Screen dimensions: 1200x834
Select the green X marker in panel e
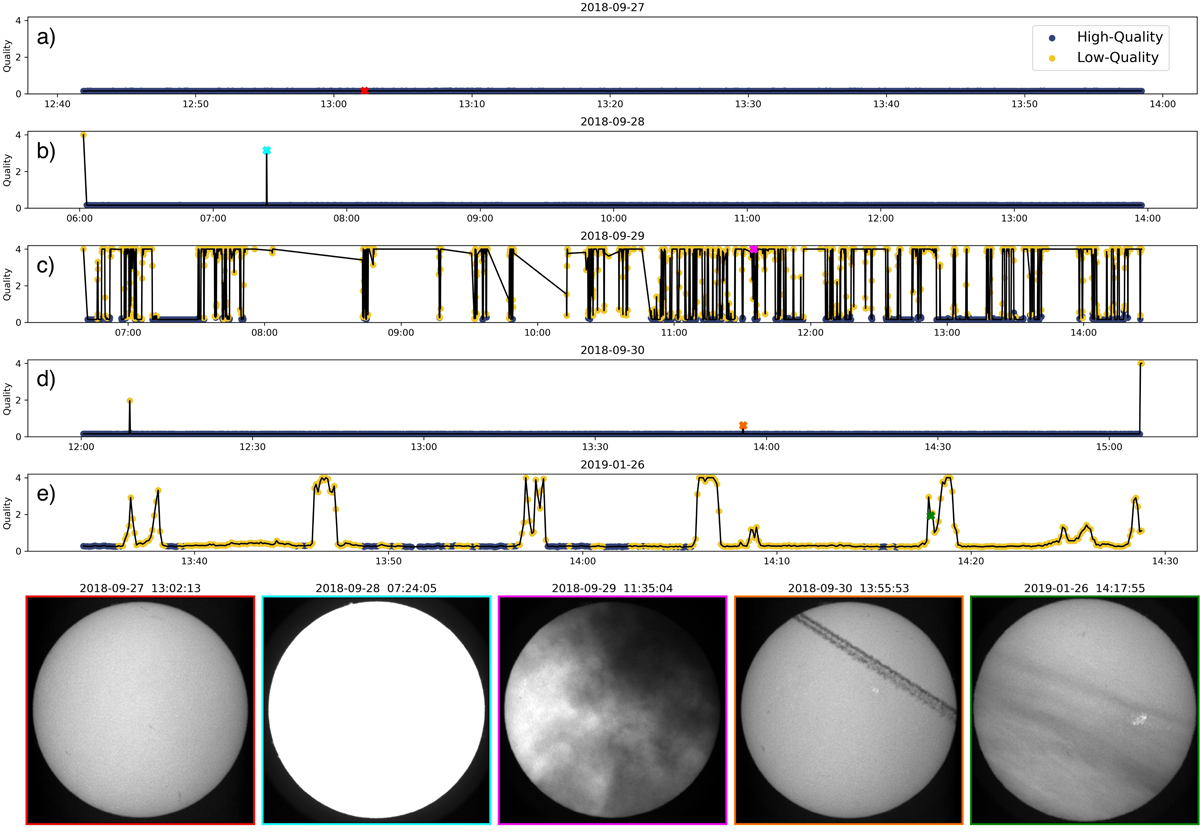[x=931, y=515]
